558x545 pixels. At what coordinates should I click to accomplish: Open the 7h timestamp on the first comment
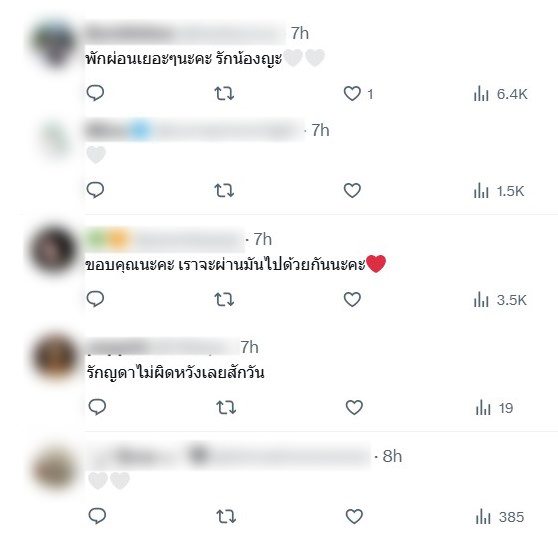[300, 33]
